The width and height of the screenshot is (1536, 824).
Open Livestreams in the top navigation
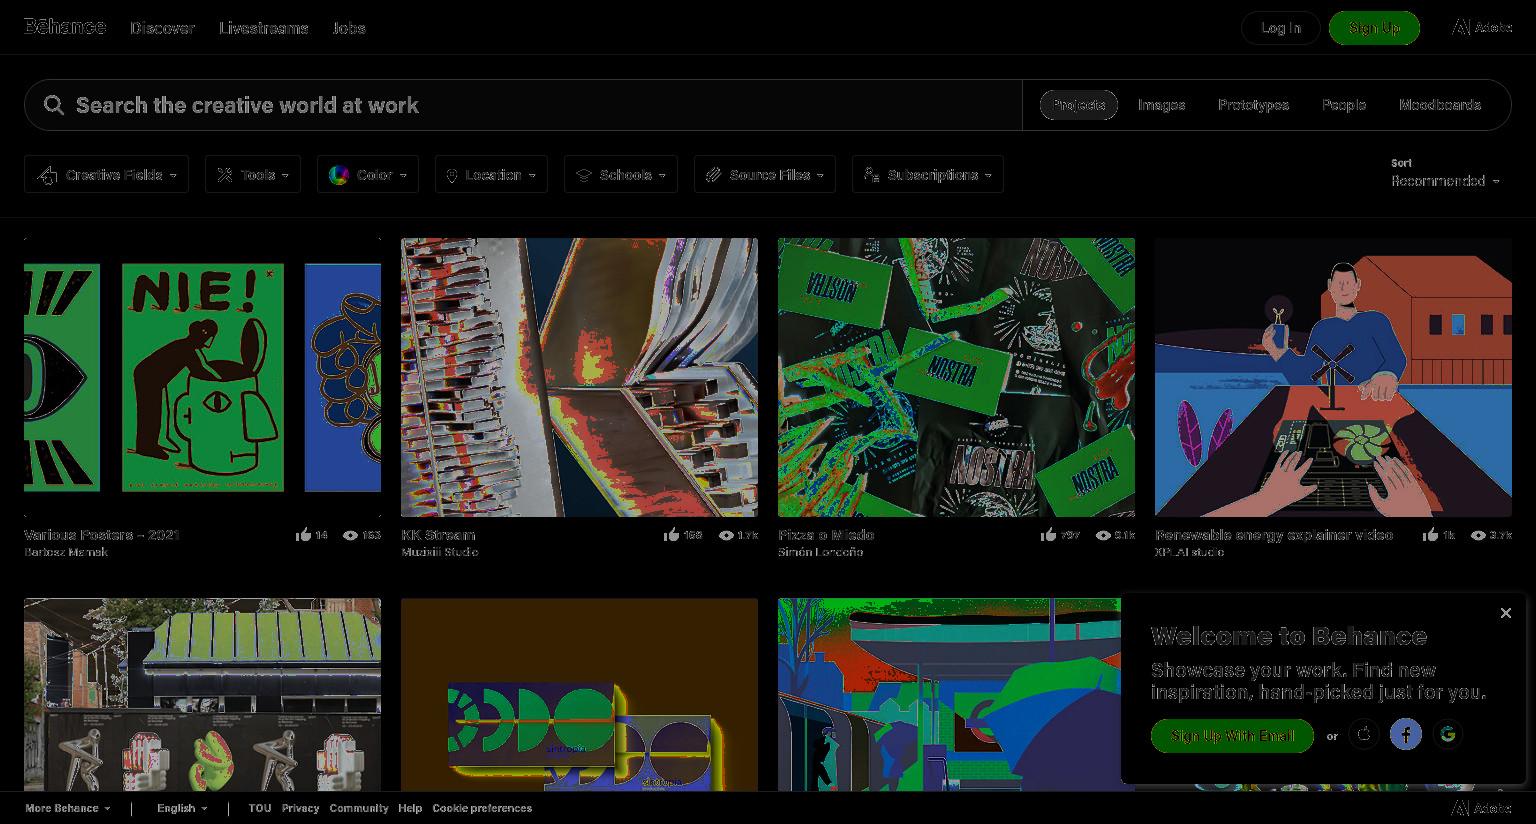tap(264, 28)
